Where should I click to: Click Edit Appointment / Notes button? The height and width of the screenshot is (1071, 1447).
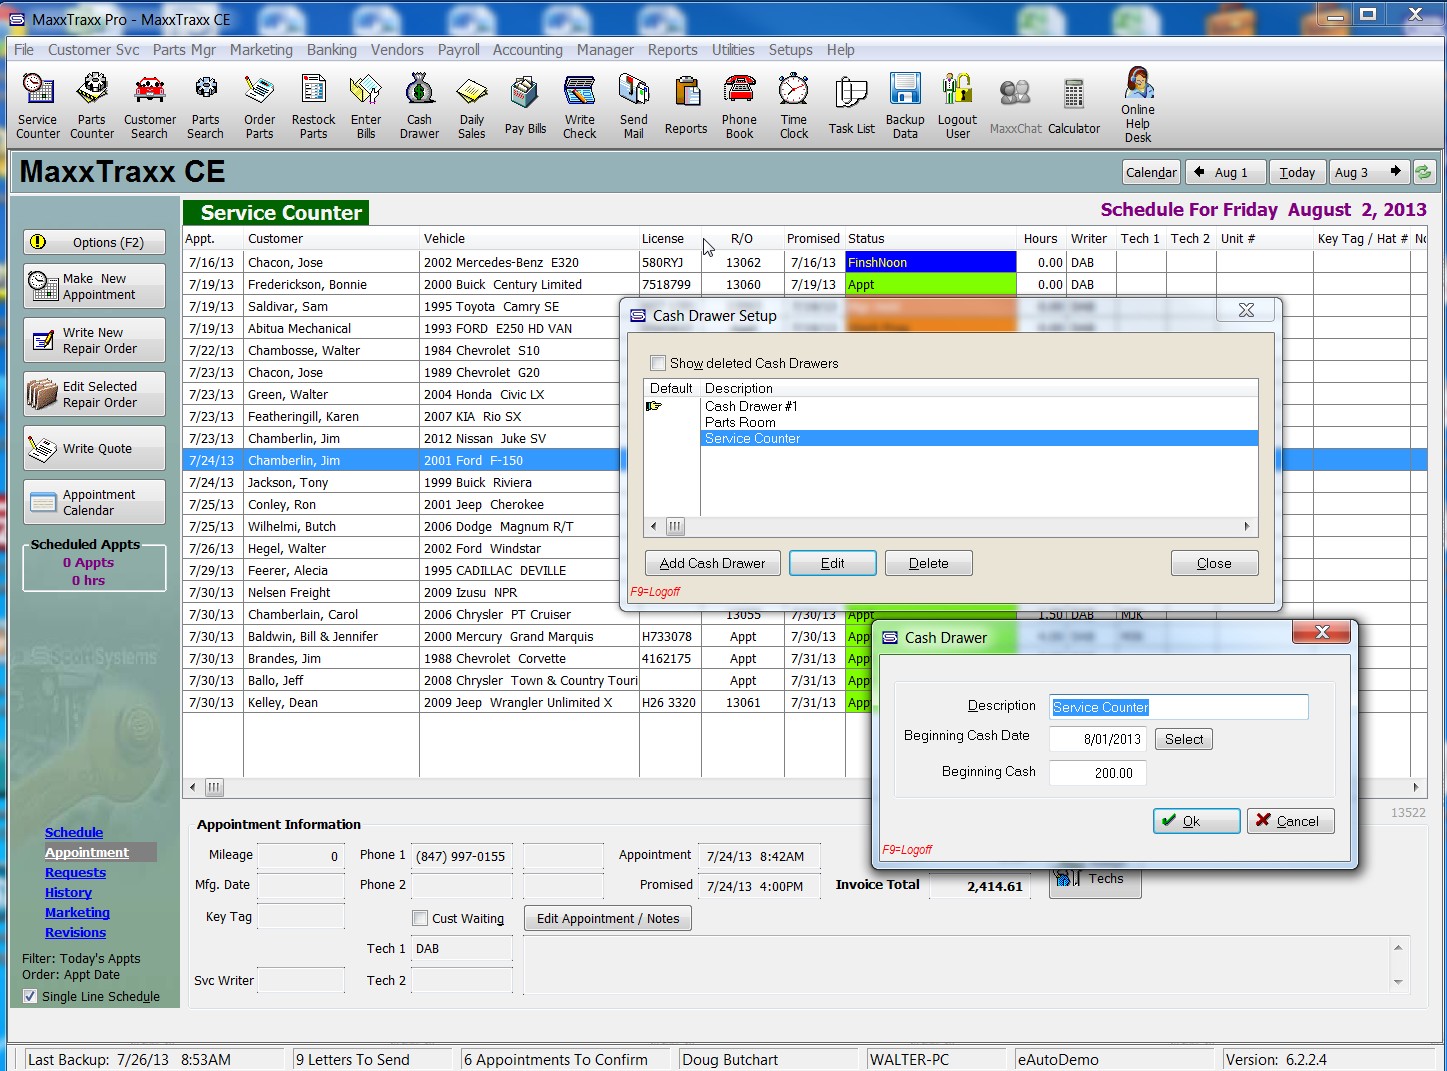[x=608, y=918]
